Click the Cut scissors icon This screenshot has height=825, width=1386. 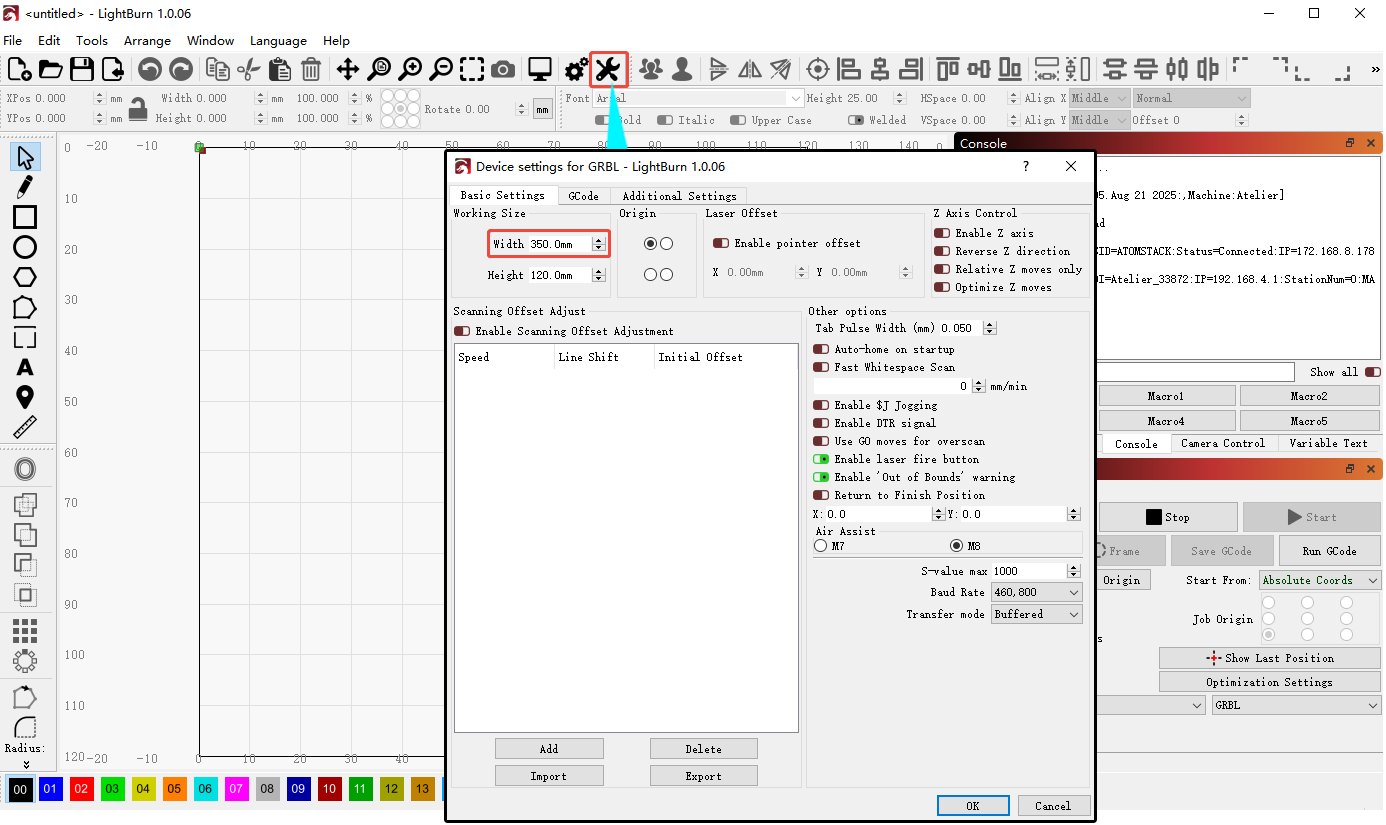249,69
